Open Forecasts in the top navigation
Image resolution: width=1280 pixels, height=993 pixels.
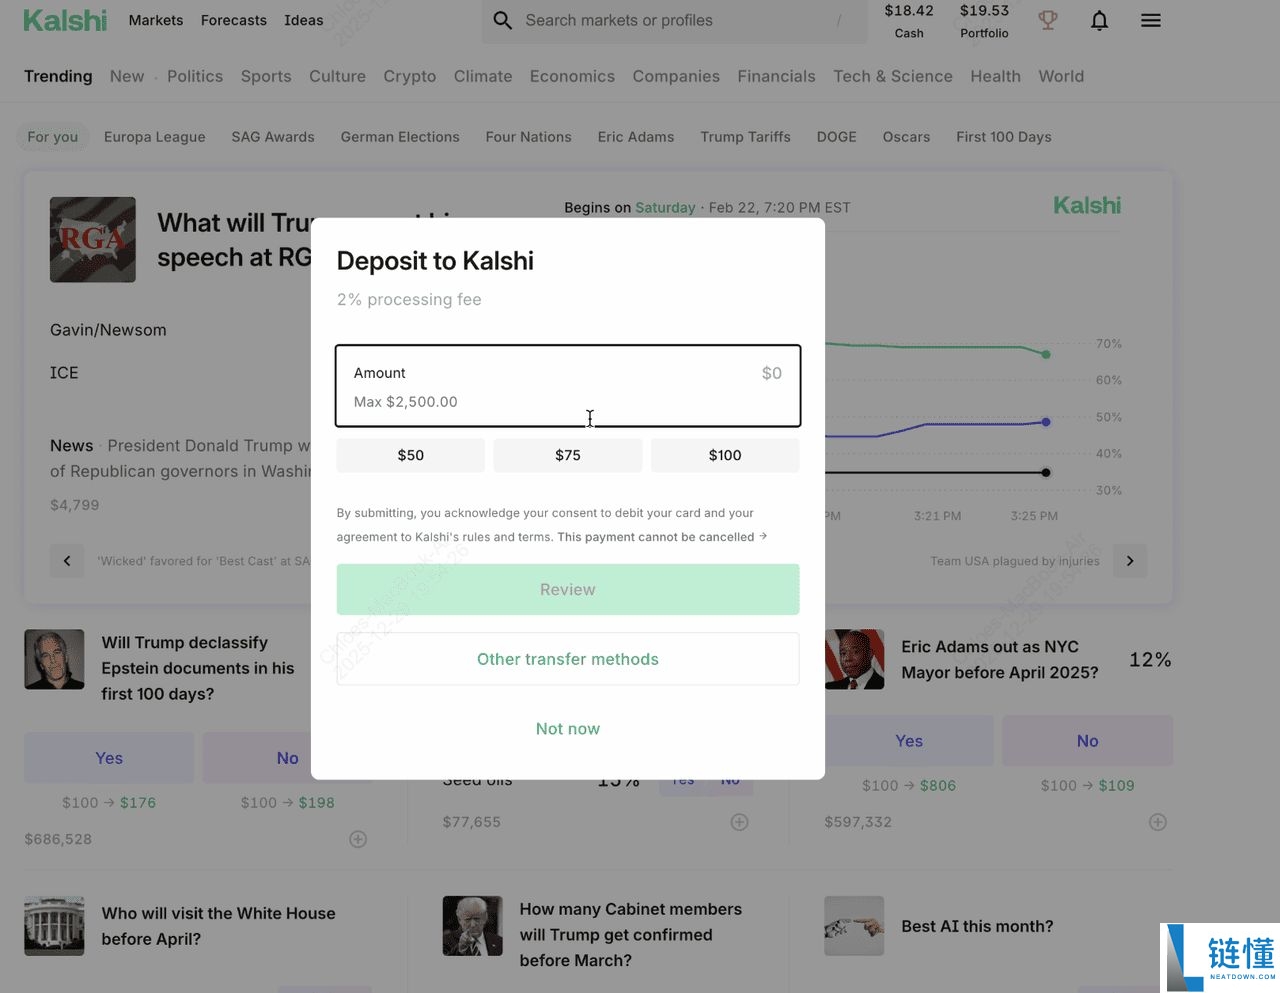tap(234, 20)
